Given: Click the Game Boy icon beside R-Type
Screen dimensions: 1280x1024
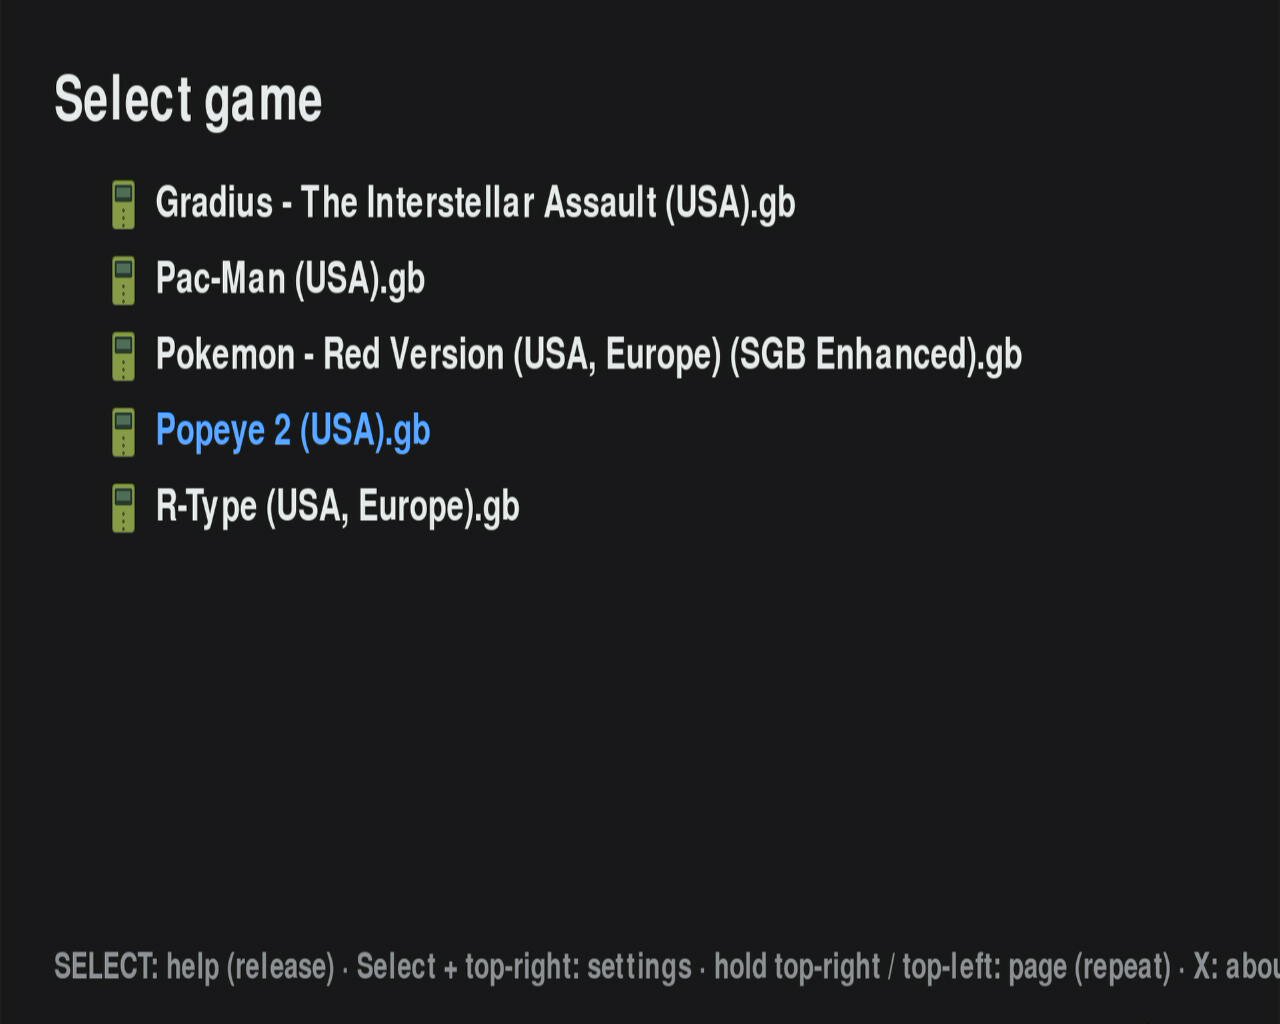Looking at the screenshot, I should point(123,508).
